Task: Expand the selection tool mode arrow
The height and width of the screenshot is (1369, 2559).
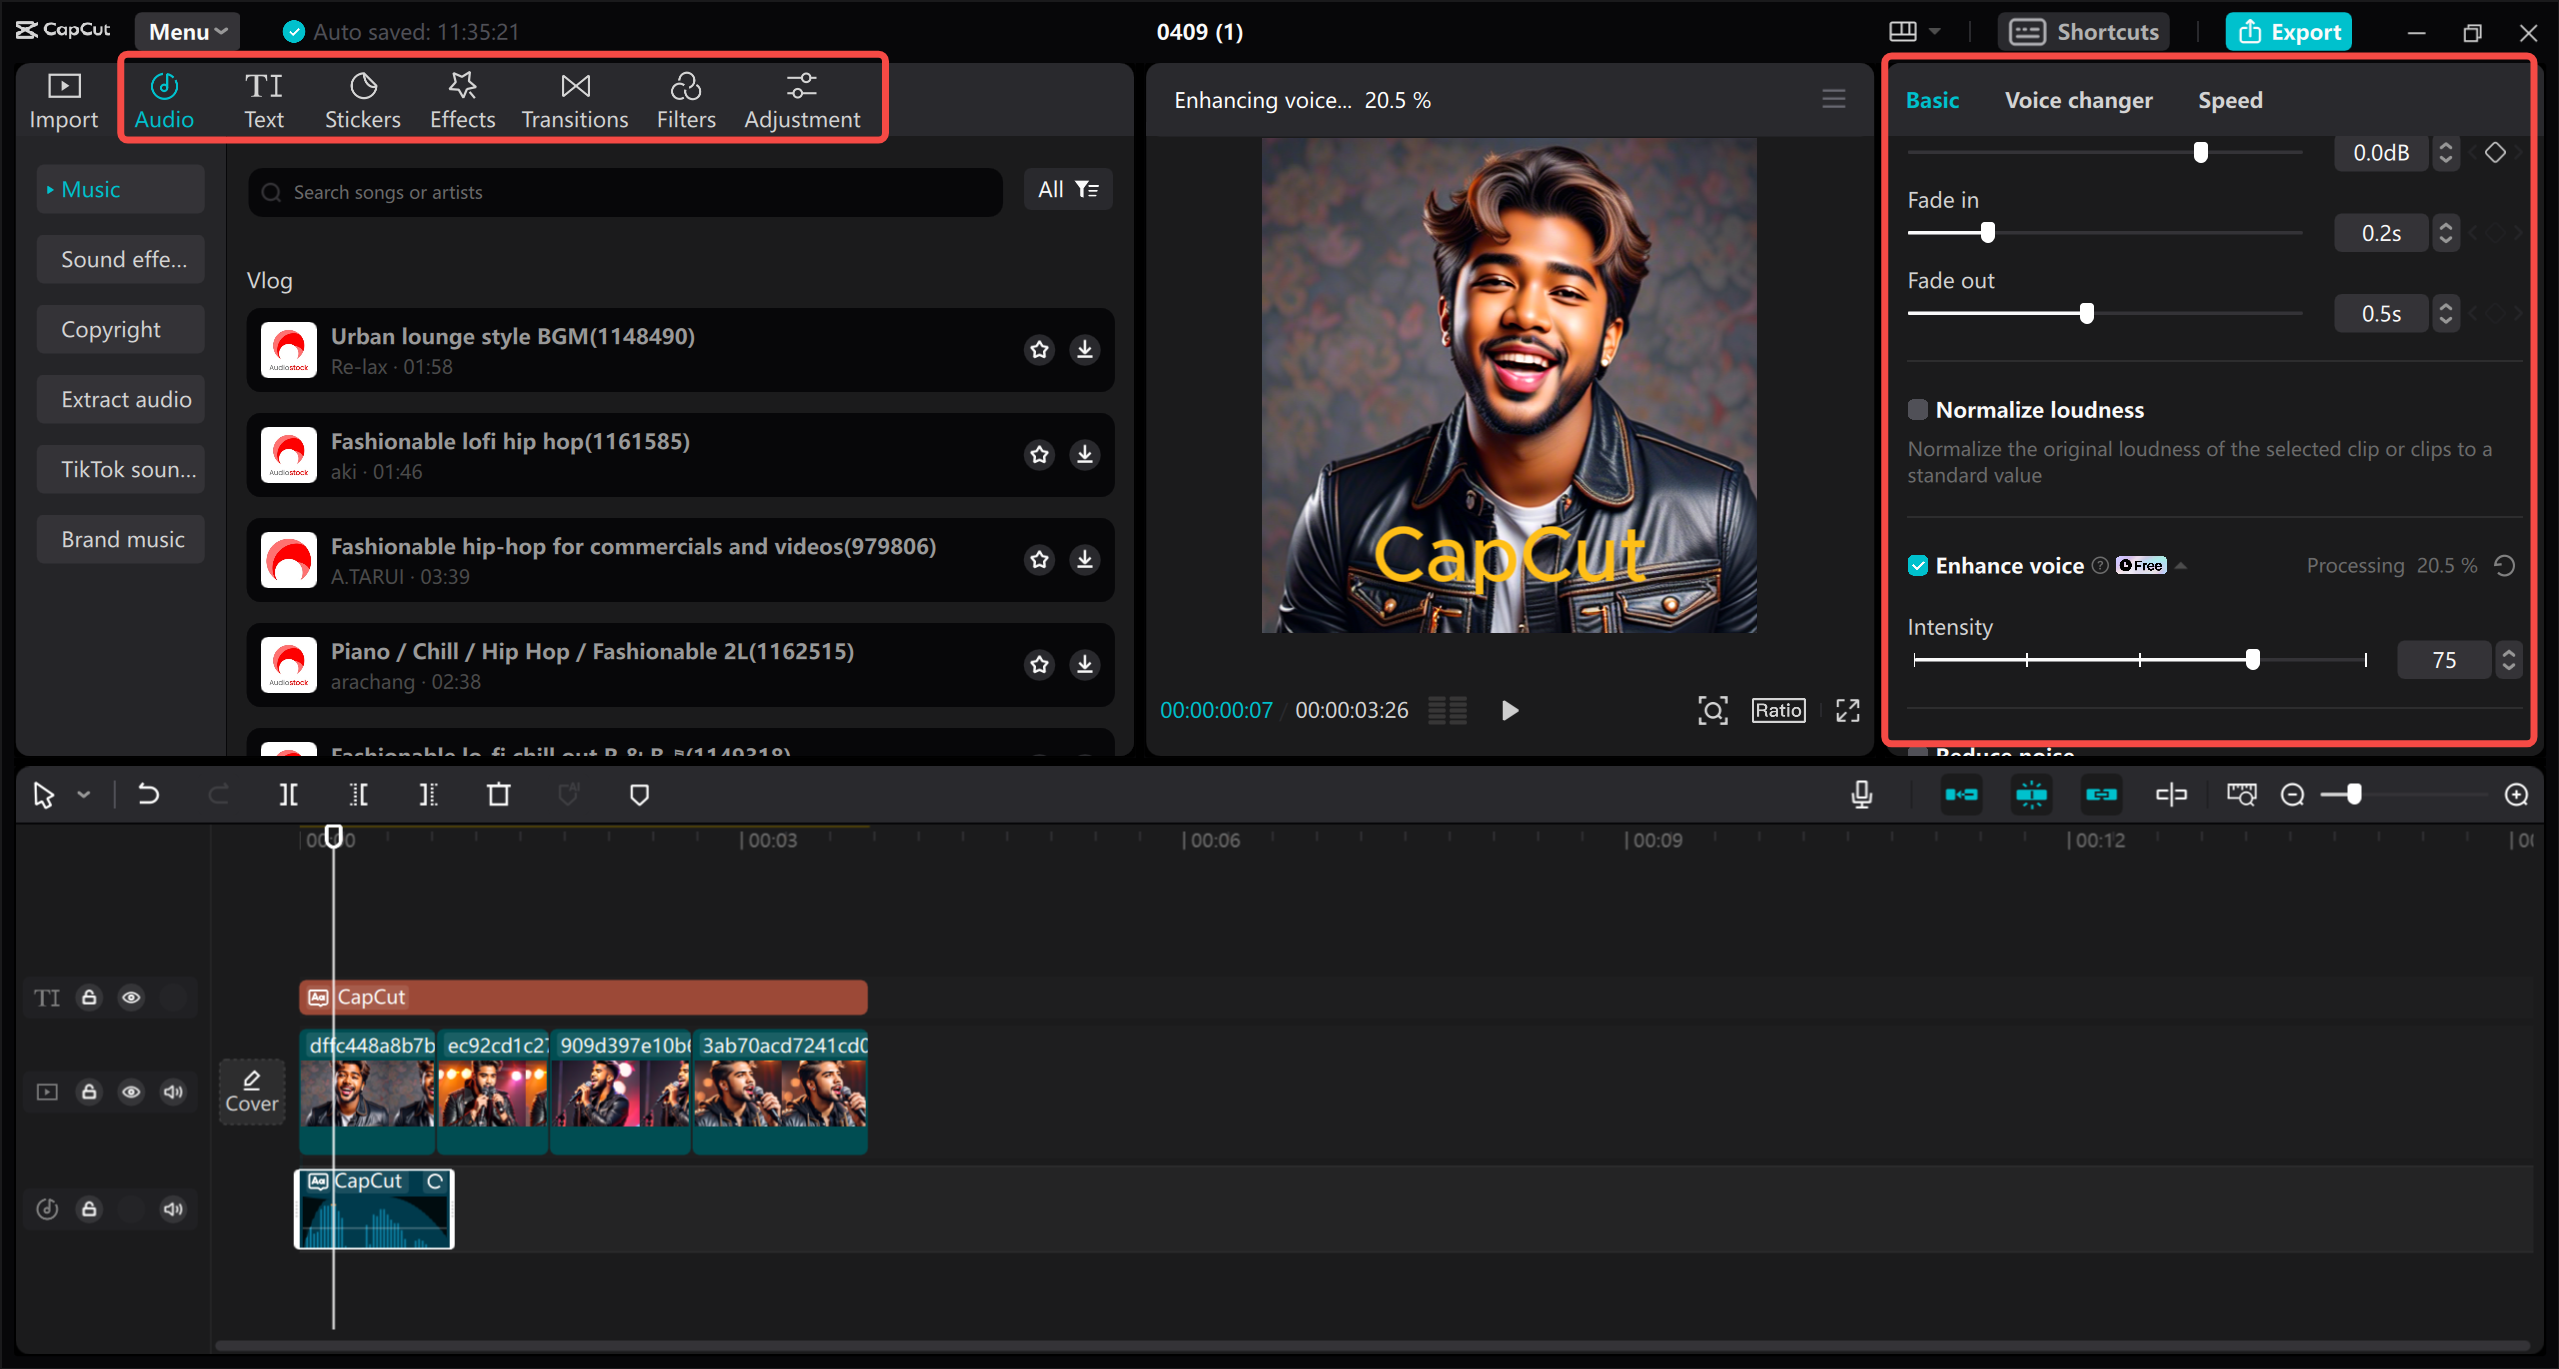Action: click(x=84, y=795)
